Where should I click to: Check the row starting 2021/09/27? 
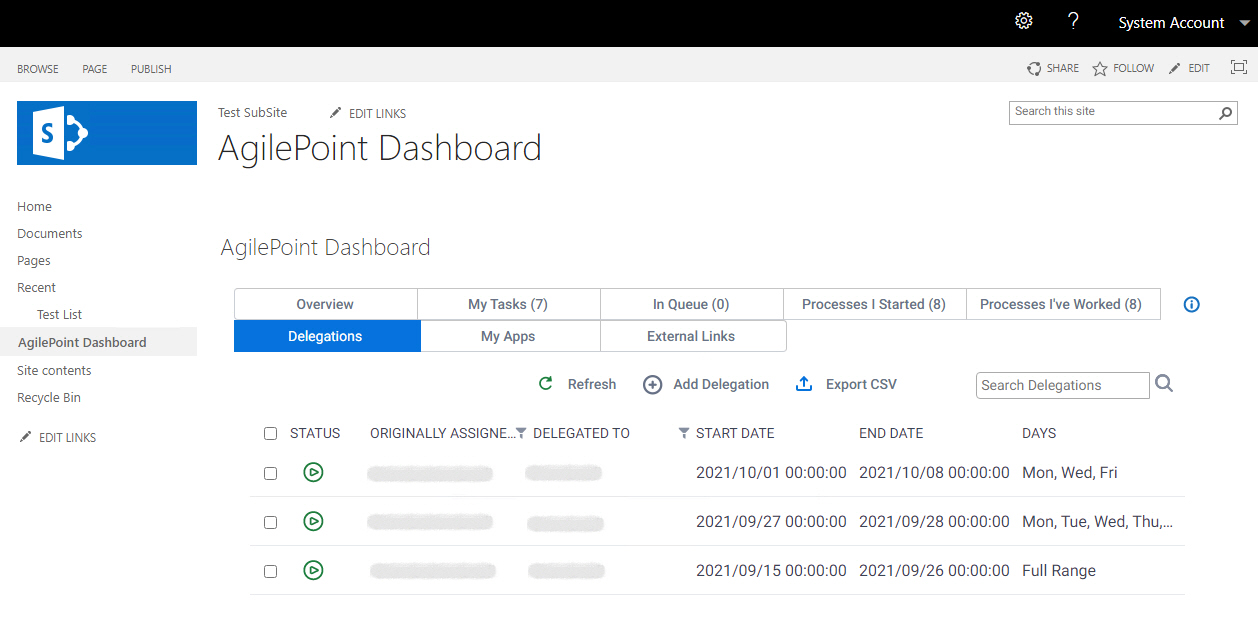[270, 522]
